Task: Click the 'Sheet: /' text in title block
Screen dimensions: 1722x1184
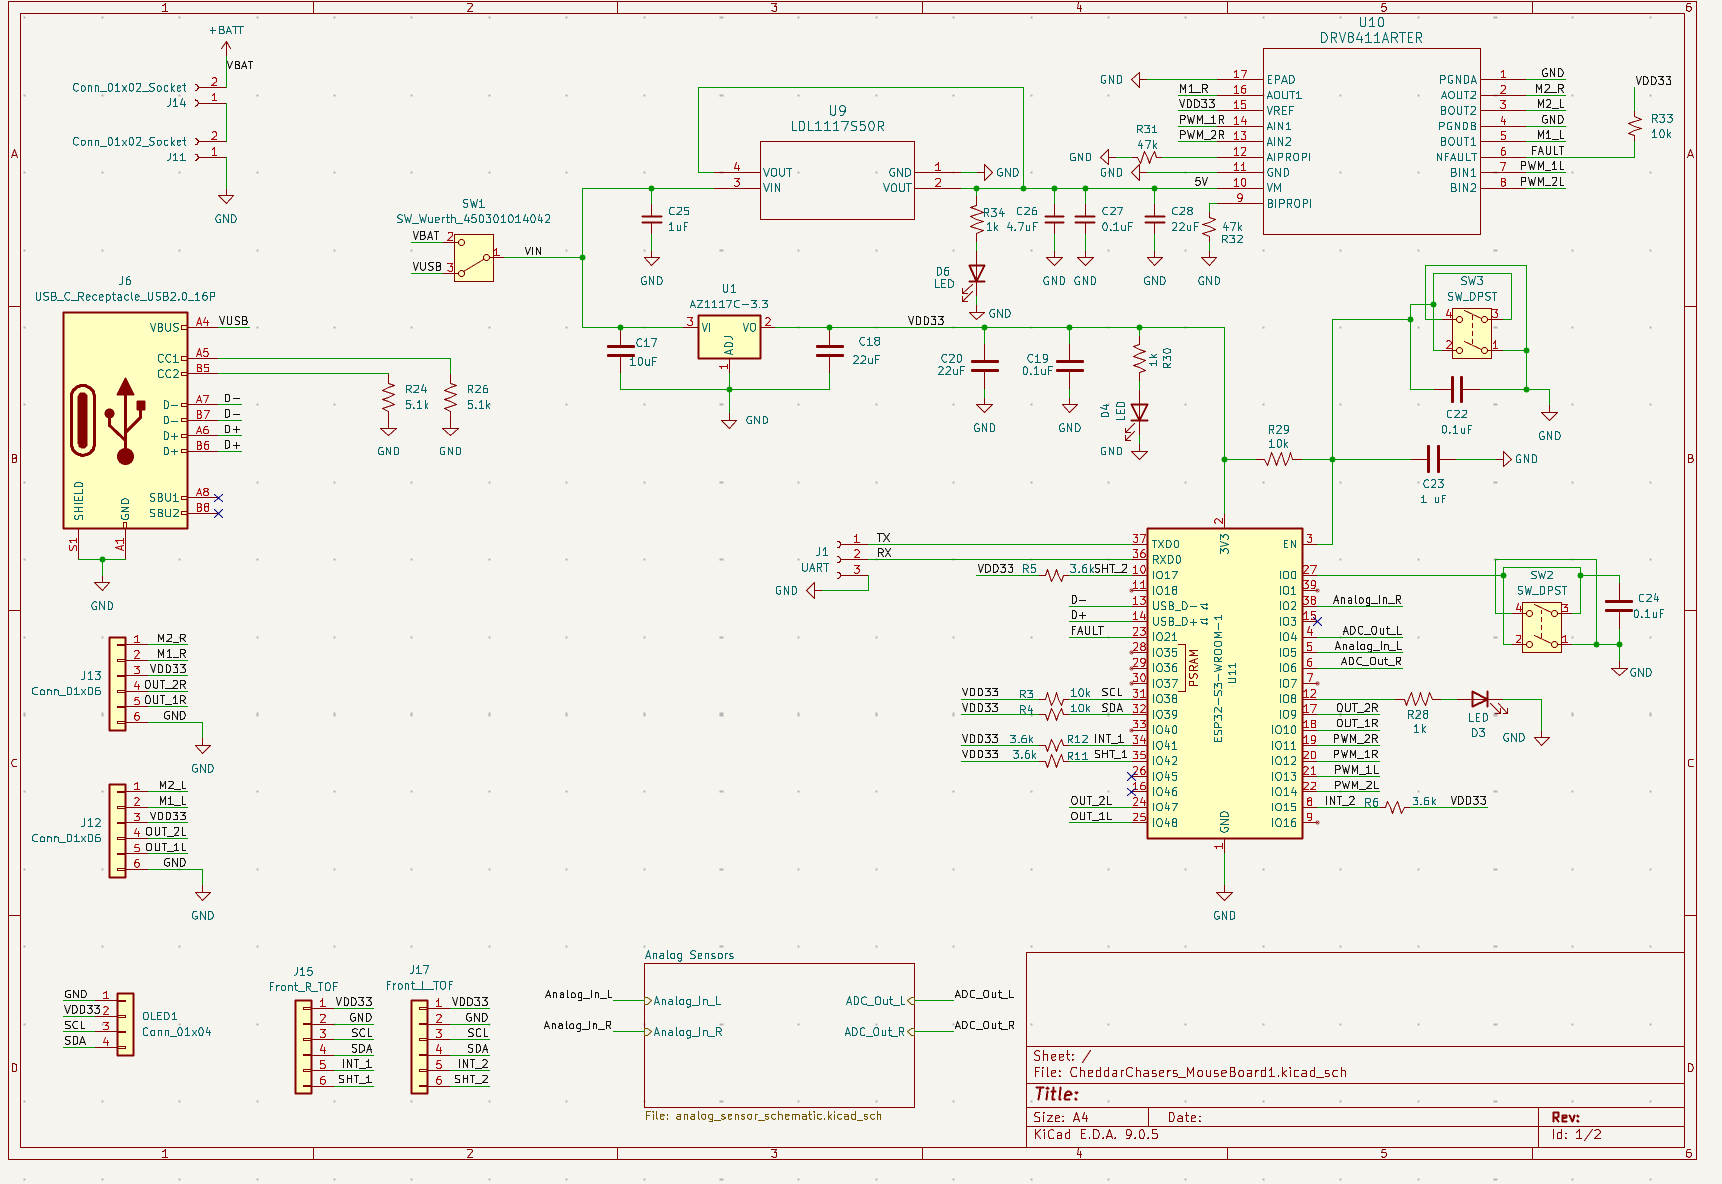Action: pos(1062,1056)
